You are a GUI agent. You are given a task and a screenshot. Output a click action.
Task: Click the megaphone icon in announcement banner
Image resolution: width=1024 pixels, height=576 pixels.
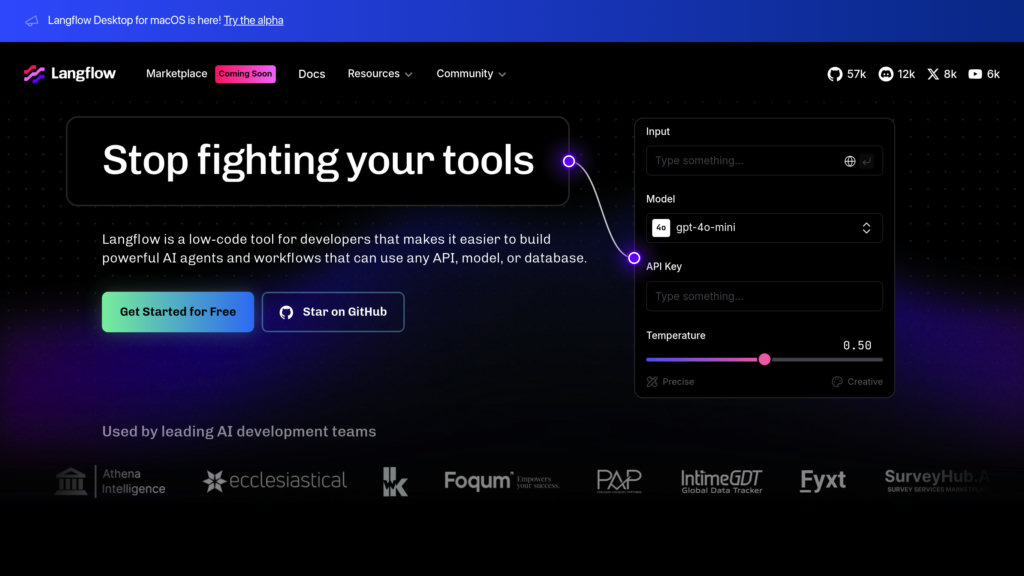32,20
